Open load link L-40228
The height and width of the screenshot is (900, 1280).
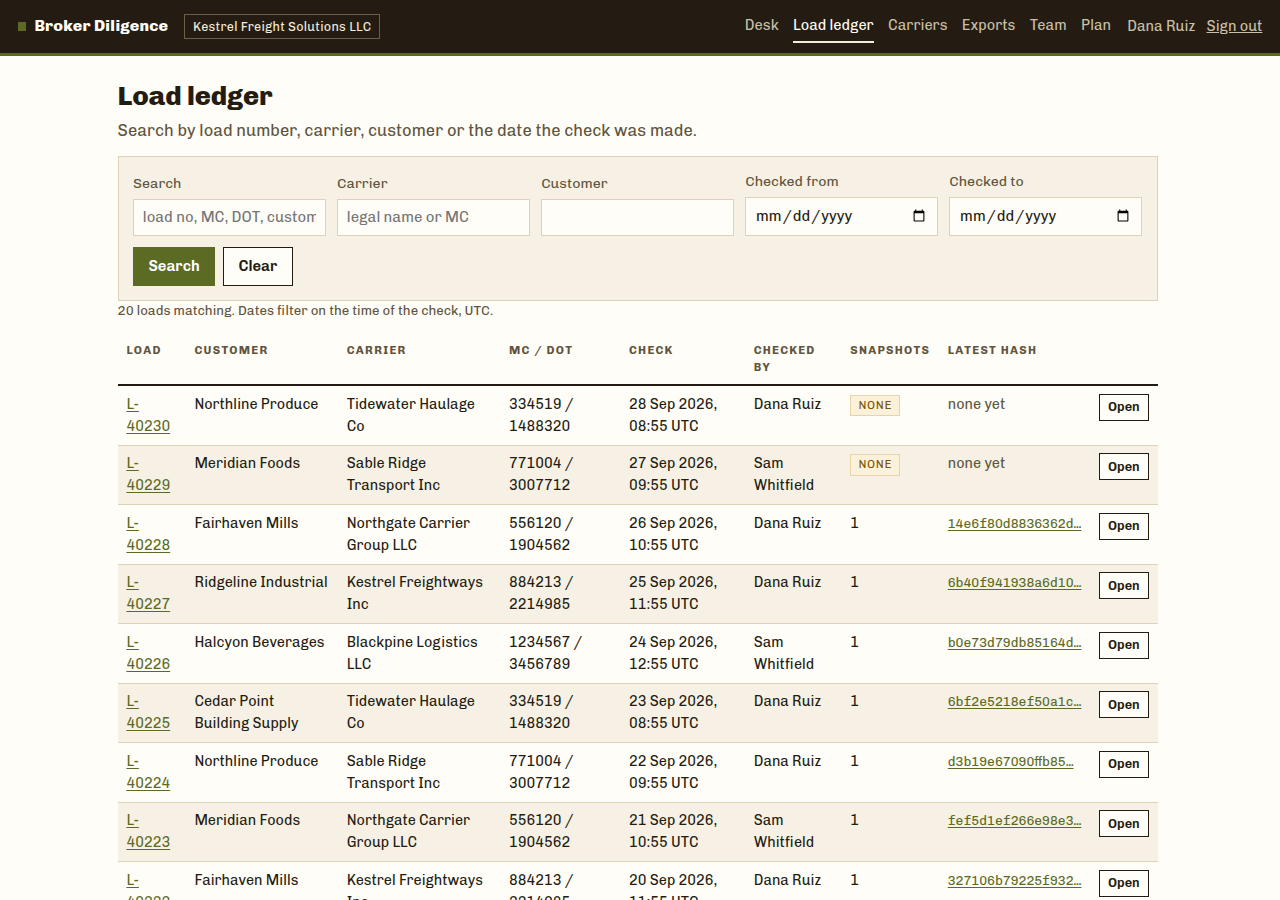148,534
